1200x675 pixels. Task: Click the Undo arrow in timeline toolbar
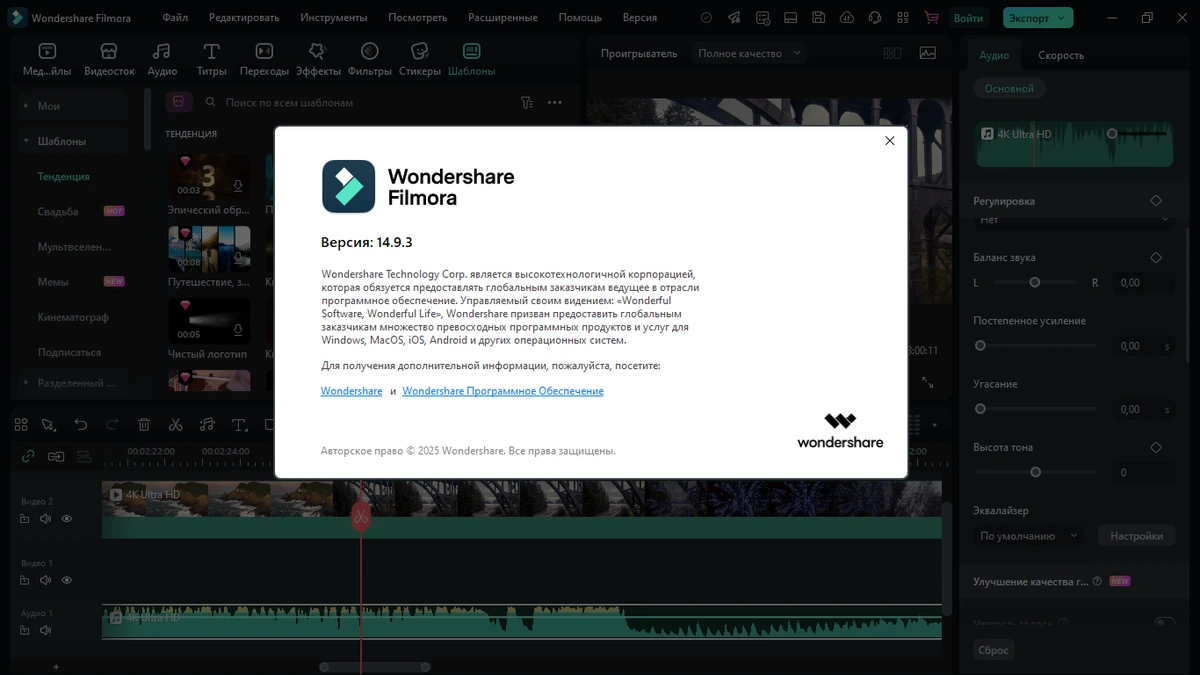pos(81,425)
